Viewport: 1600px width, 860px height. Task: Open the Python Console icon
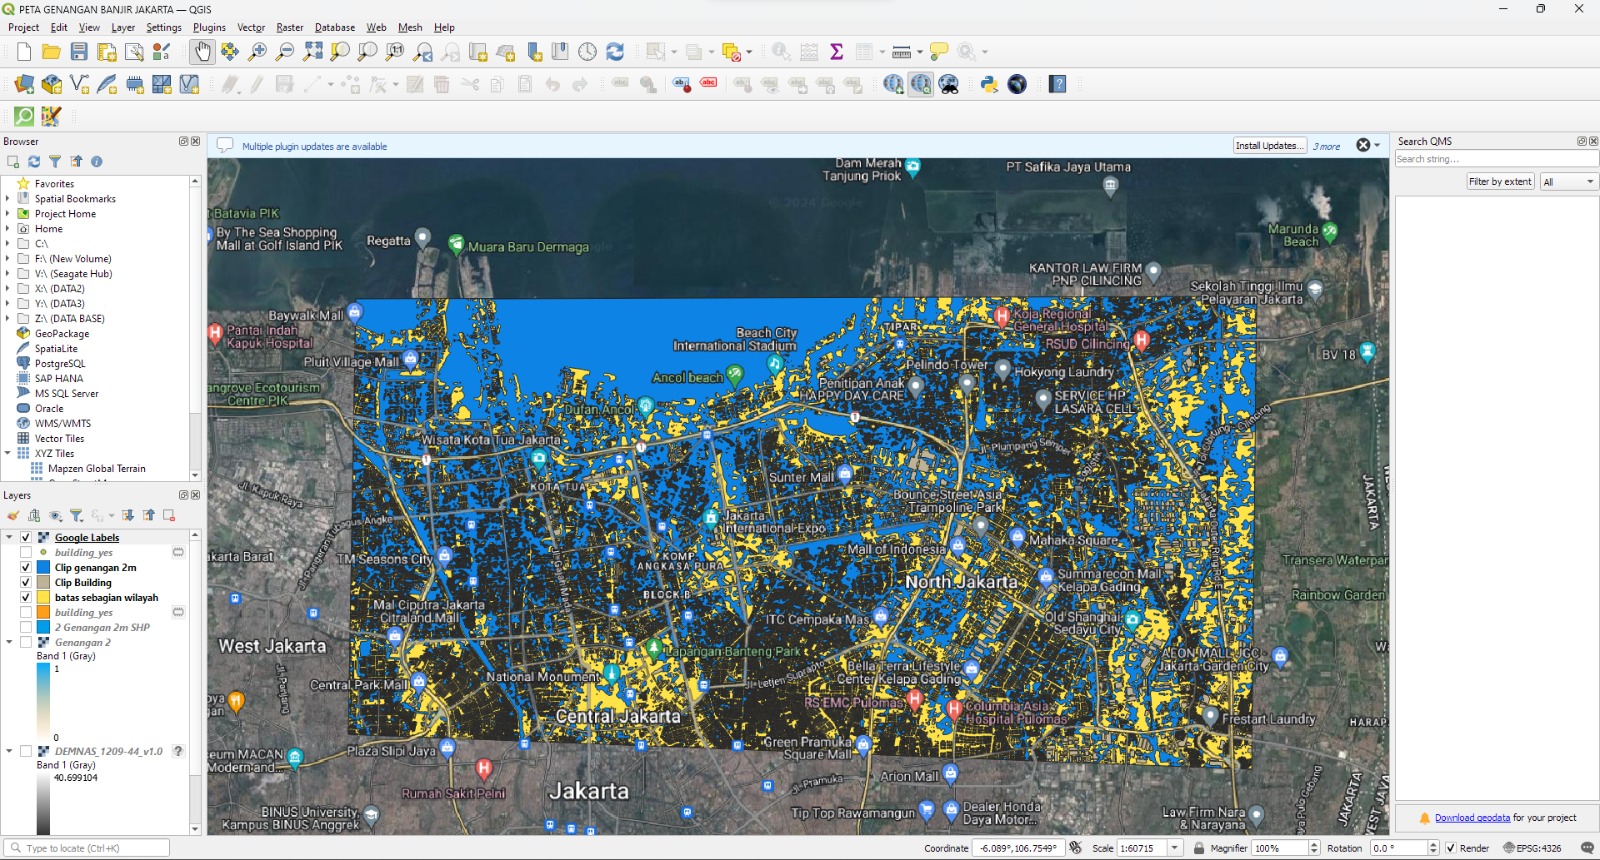coord(989,85)
